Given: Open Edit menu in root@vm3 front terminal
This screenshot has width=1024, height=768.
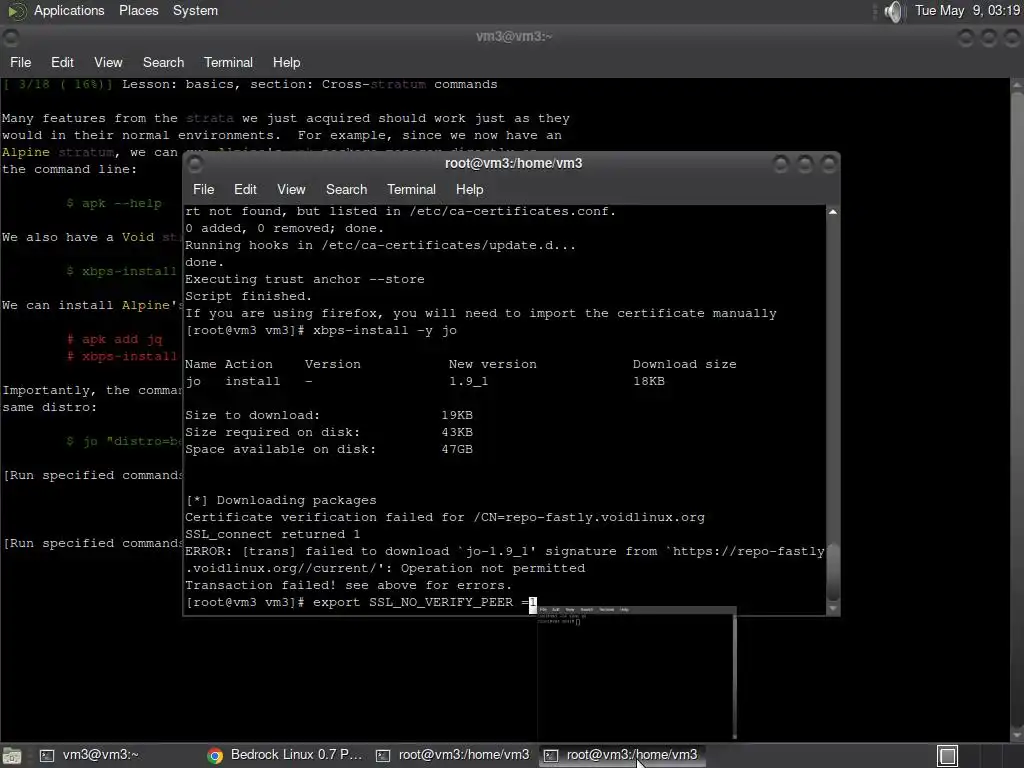Looking at the screenshot, I should 245,189.
